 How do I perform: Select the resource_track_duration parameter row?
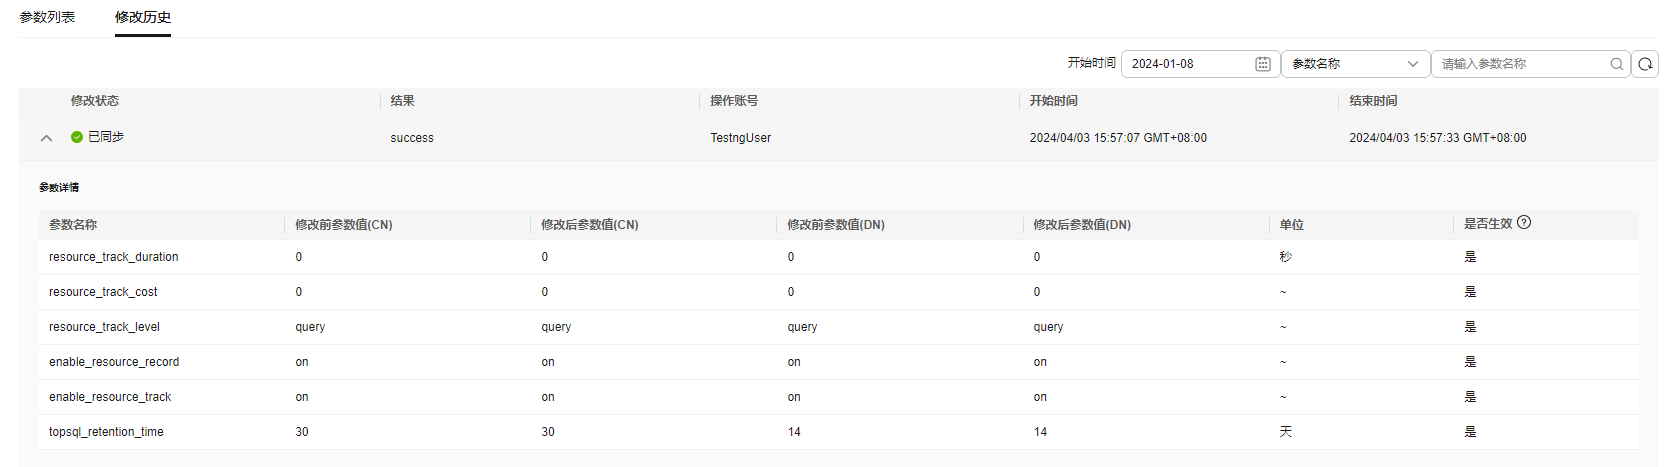[839, 257]
